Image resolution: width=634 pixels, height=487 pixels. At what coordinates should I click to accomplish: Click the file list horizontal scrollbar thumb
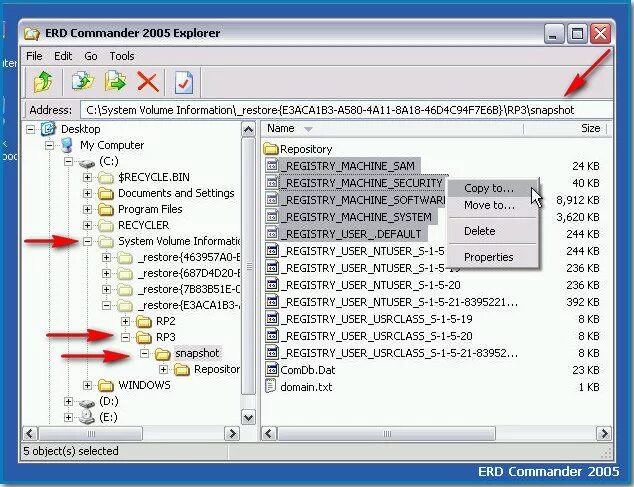[x=387, y=434]
